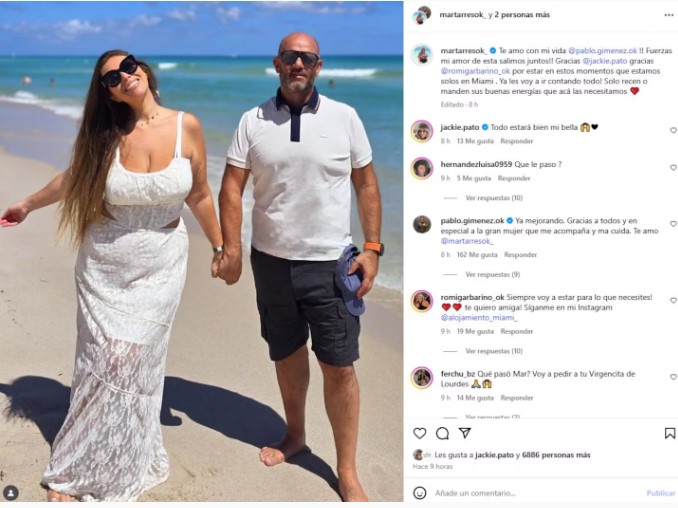This screenshot has width=678, height=508.
Task: Open the @alojamiento_miami_ mention link
Action: coord(479,318)
